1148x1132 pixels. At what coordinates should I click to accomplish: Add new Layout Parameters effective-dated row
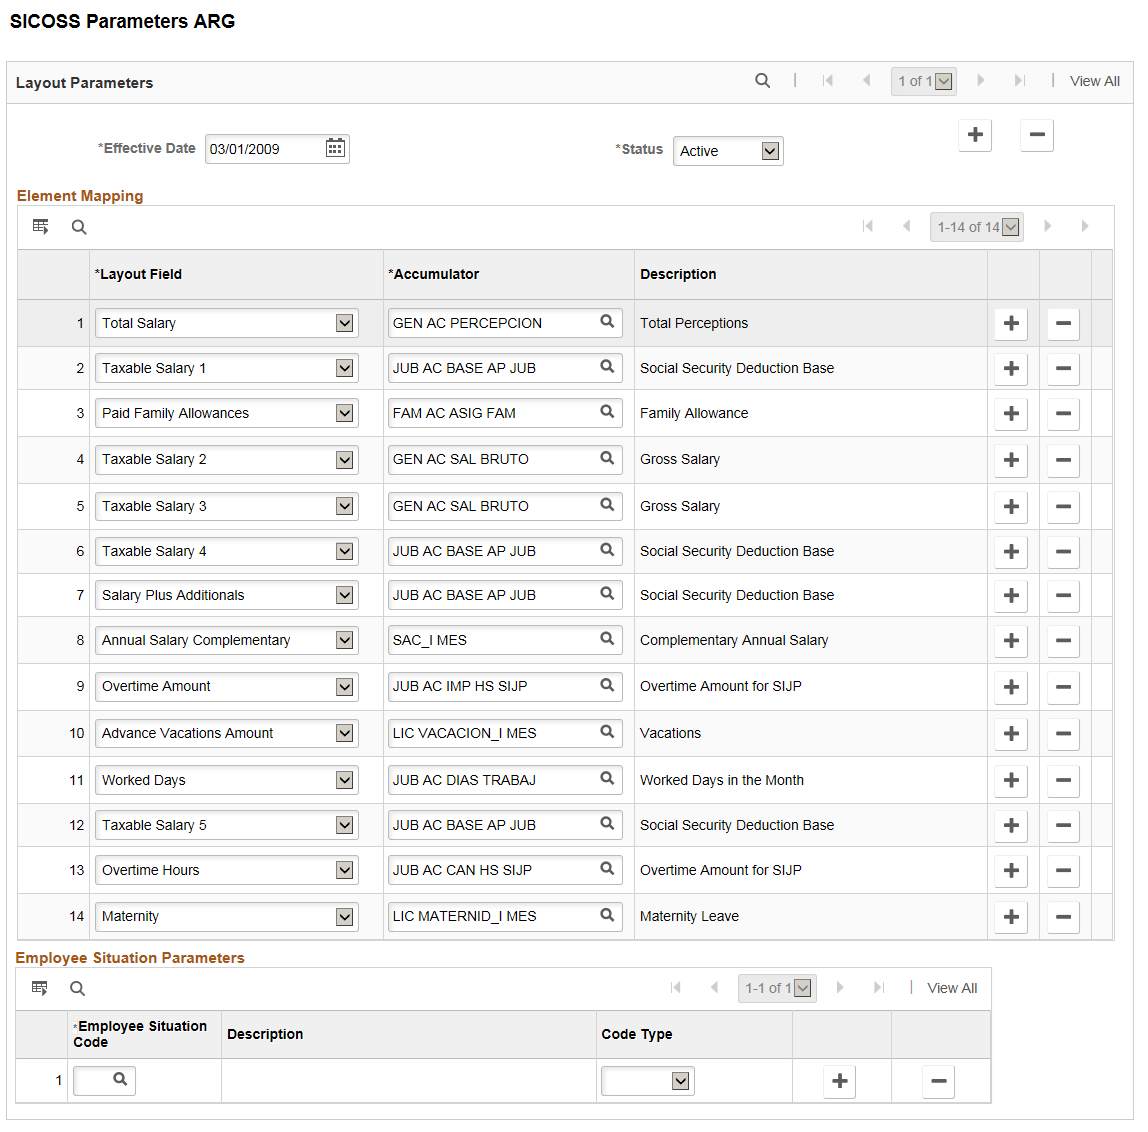[975, 135]
